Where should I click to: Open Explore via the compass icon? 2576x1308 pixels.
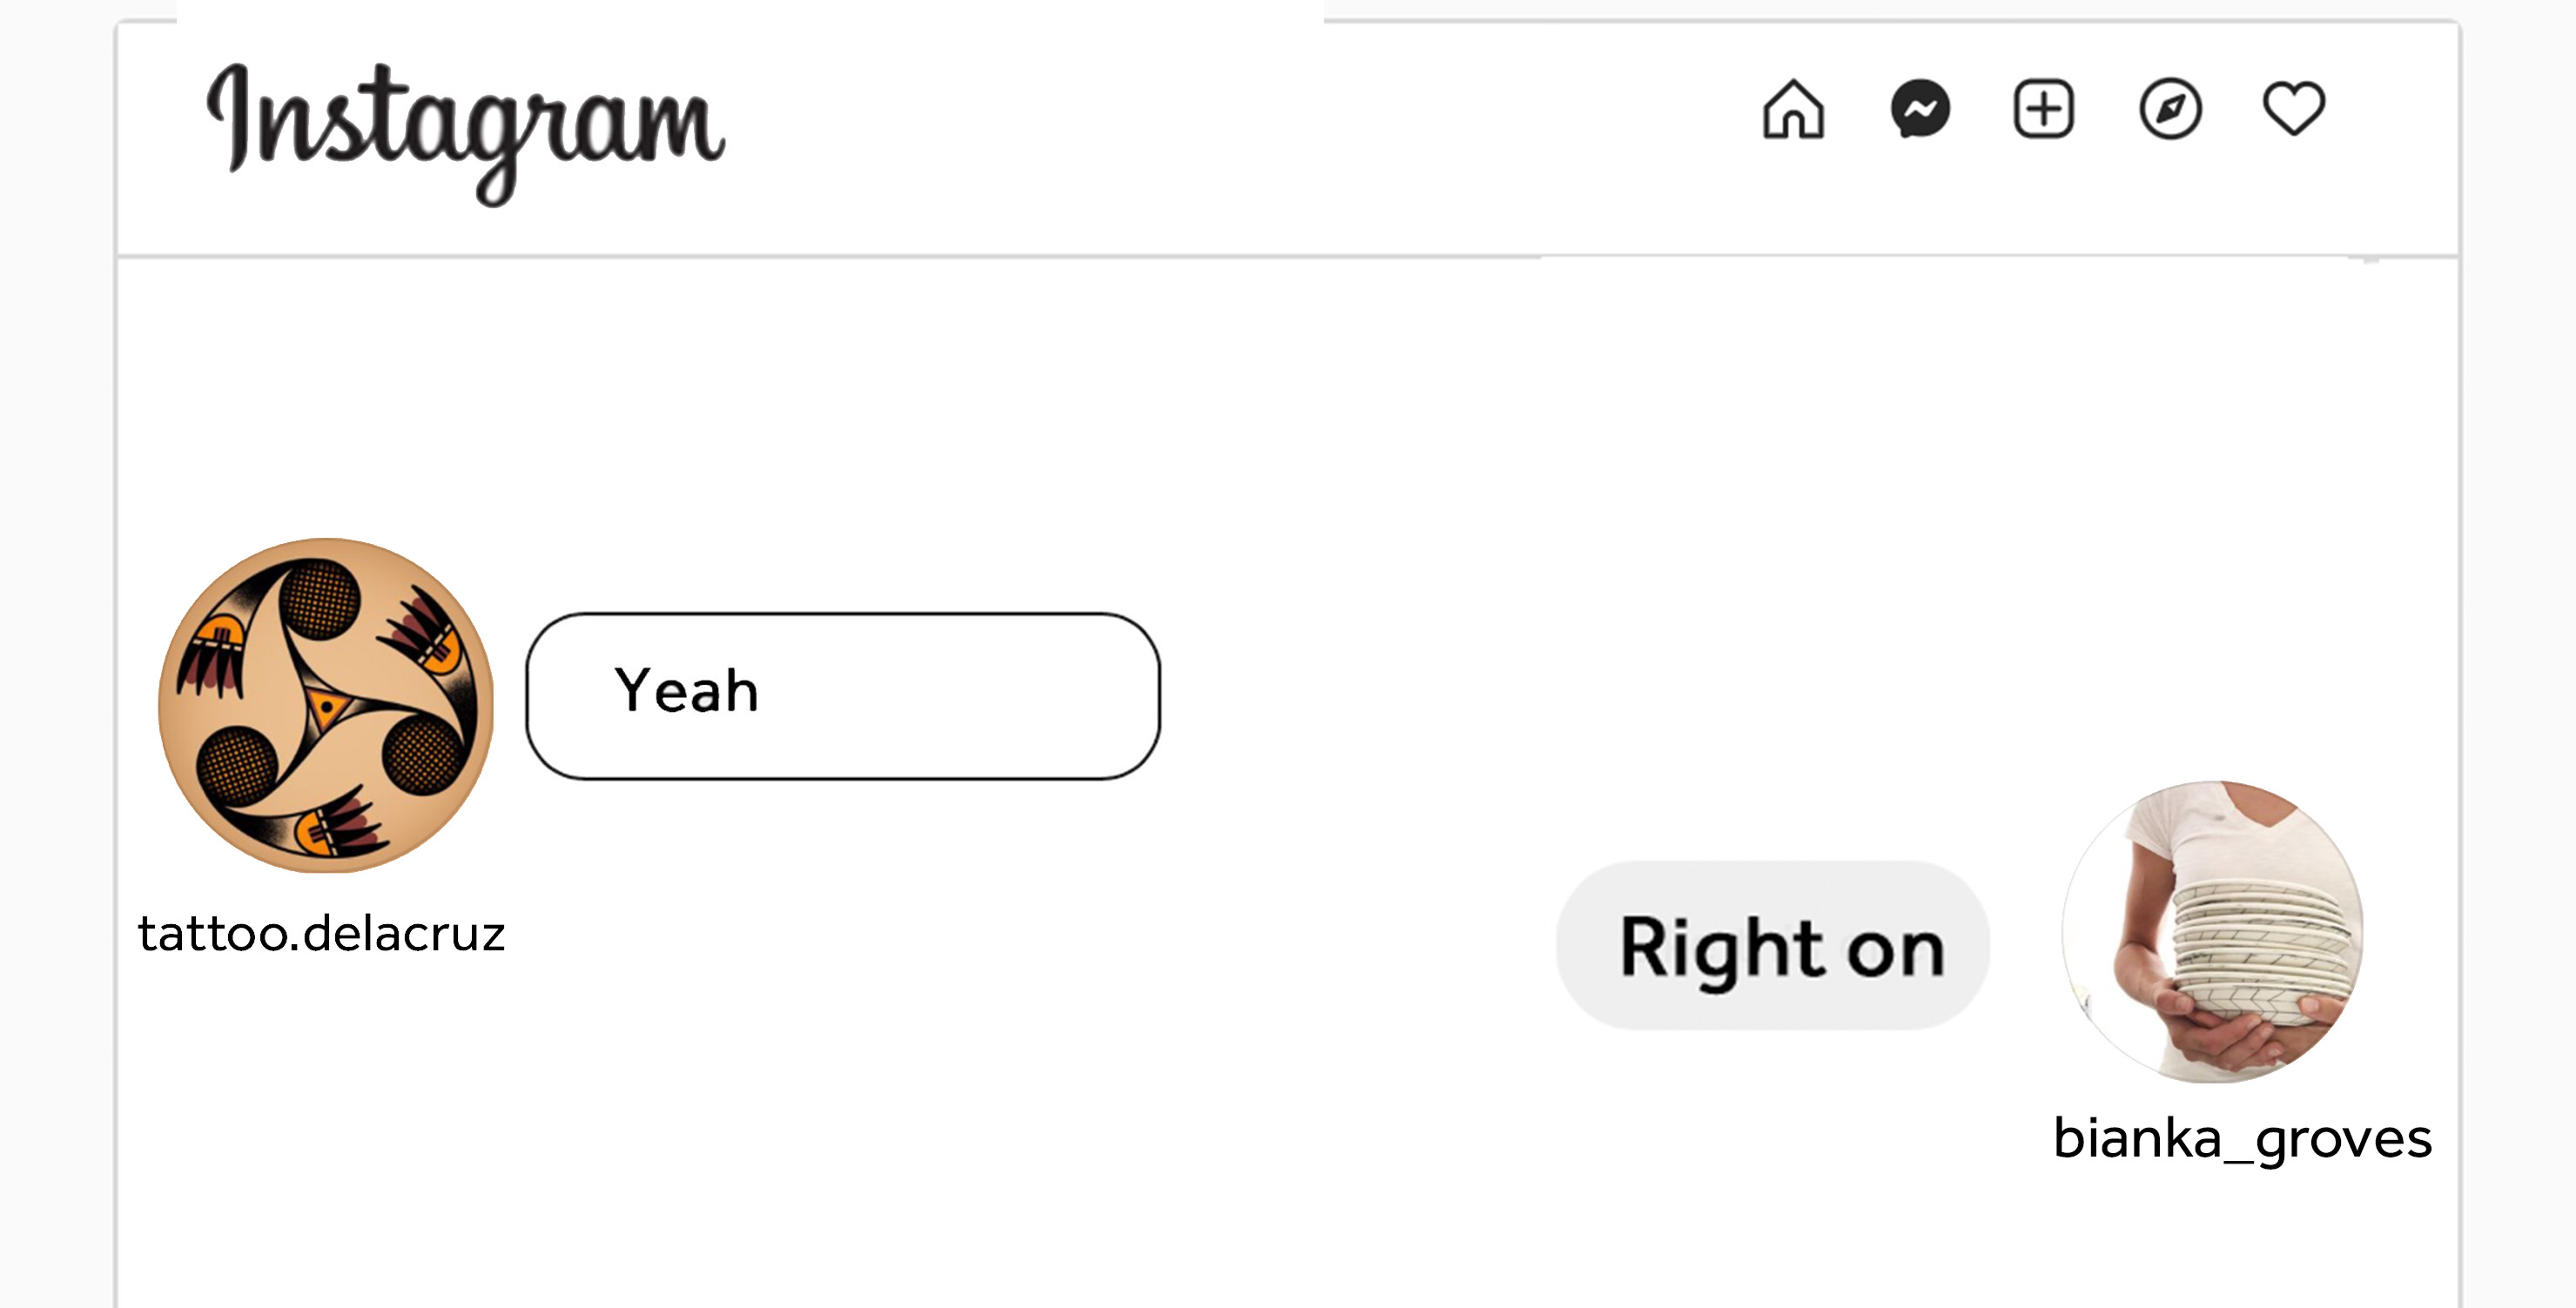pos(2169,109)
